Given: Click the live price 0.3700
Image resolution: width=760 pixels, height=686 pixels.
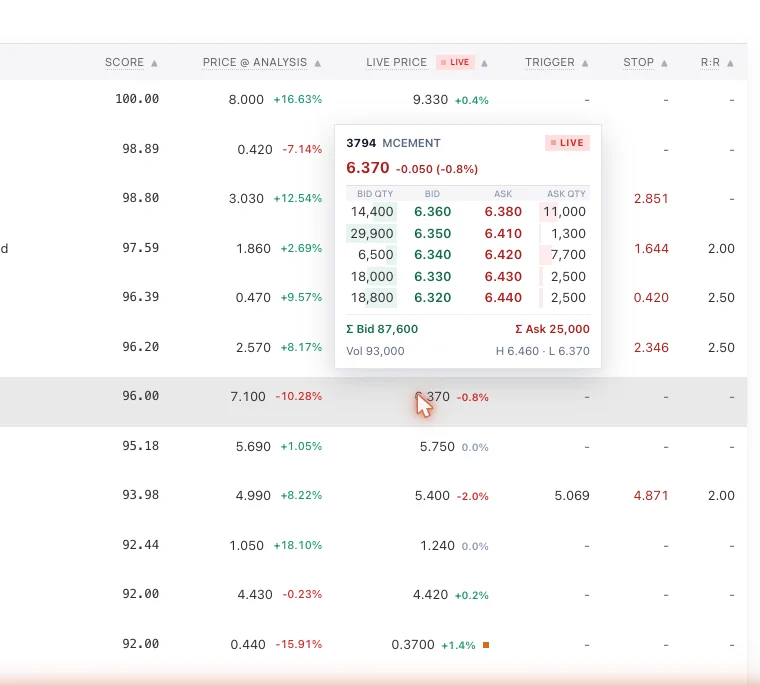Looking at the screenshot, I should [x=412, y=644].
